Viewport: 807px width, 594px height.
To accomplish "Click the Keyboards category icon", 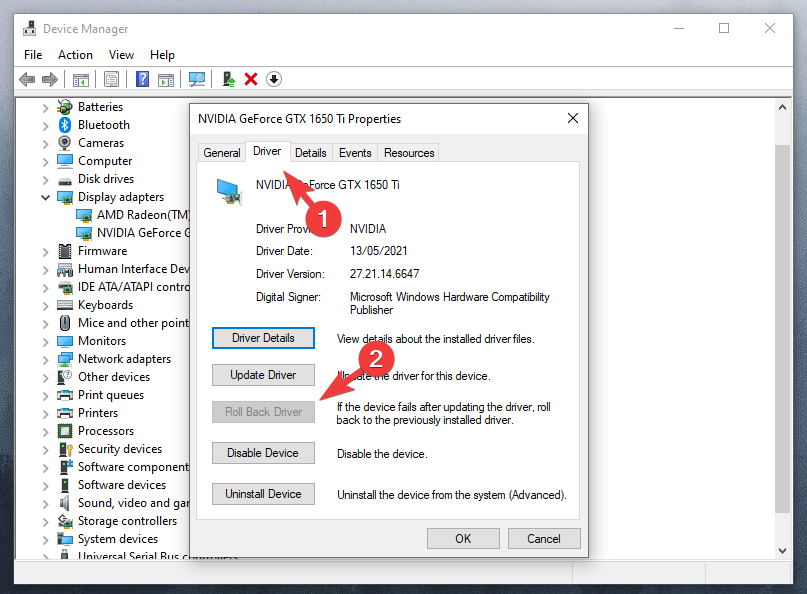I will [x=65, y=305].
